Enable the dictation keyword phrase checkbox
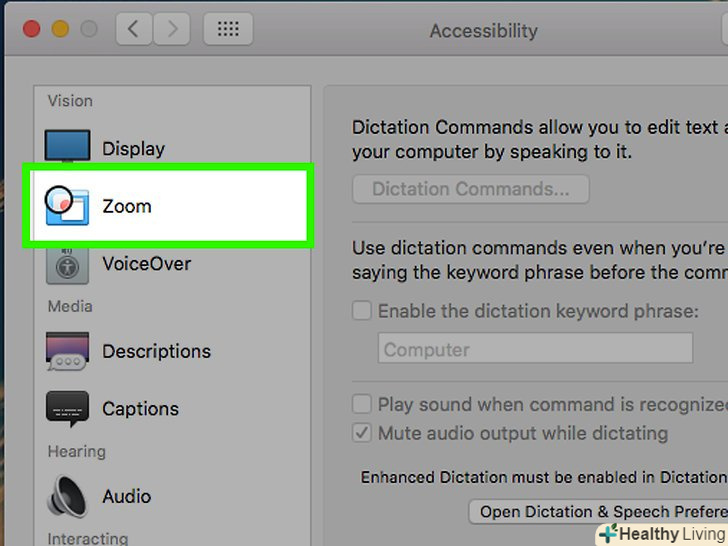This screenshot has height=546, width=728. (x=362, y=312)
